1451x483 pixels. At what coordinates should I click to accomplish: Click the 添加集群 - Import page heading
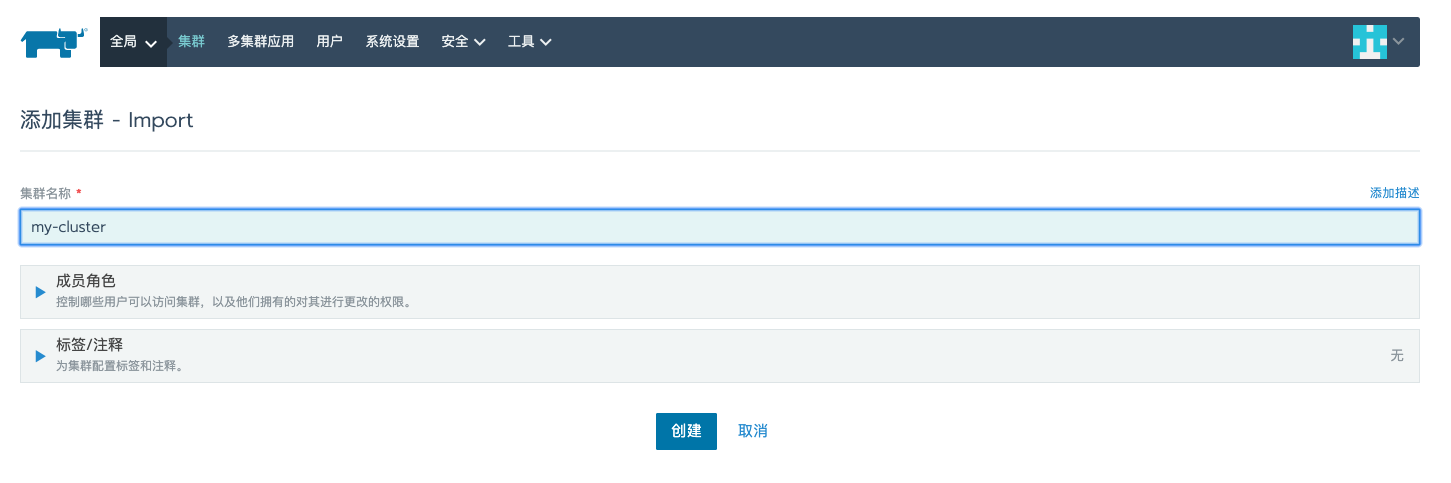pos(107,120)
